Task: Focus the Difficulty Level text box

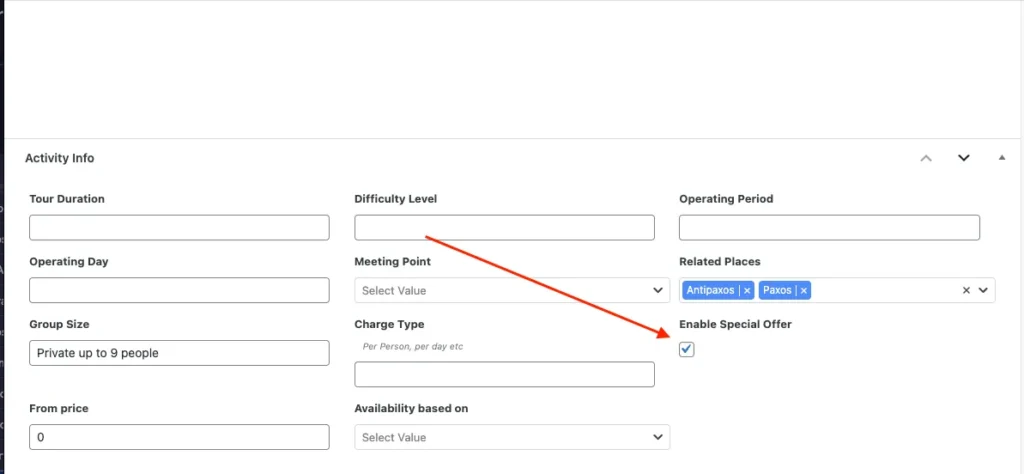Action: pyautogui.click(x=504, y=228)
